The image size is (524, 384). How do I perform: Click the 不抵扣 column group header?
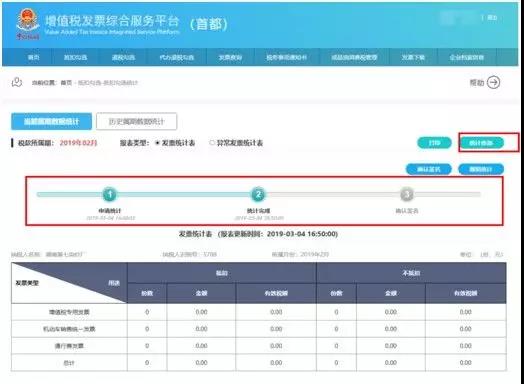[x=411, y=273]
